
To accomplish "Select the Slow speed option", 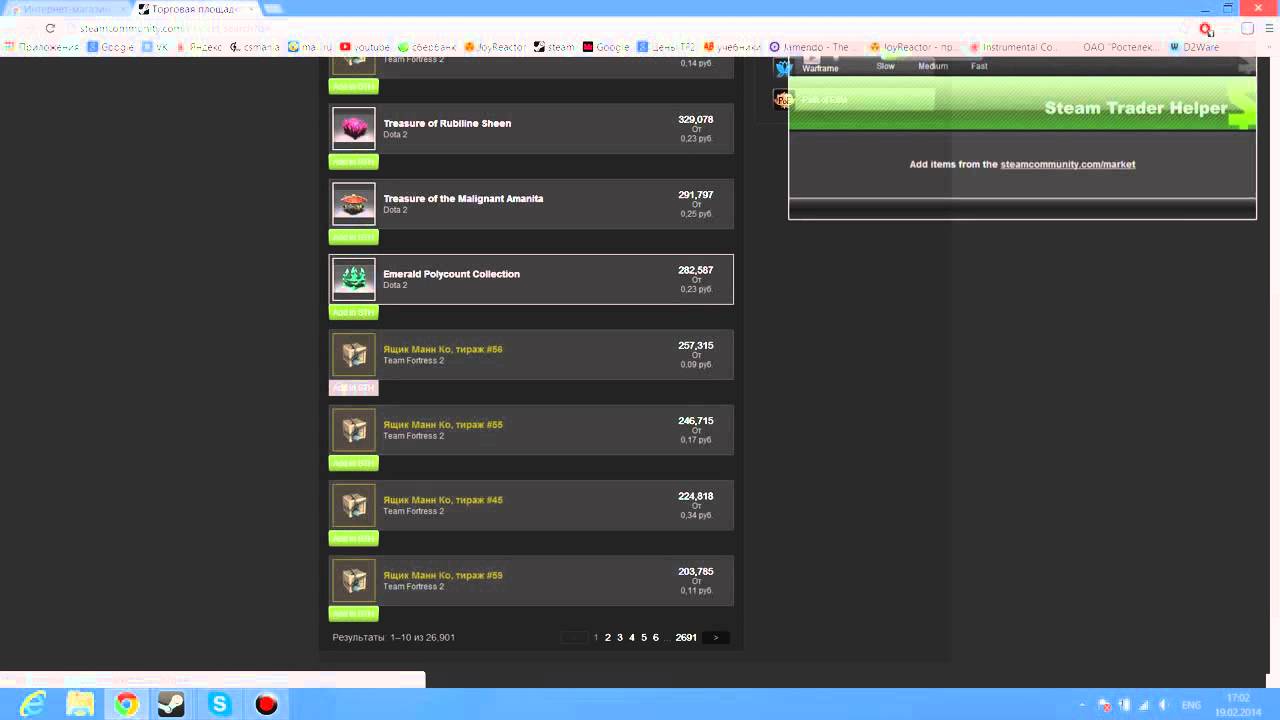I will (x=886, y=66).
